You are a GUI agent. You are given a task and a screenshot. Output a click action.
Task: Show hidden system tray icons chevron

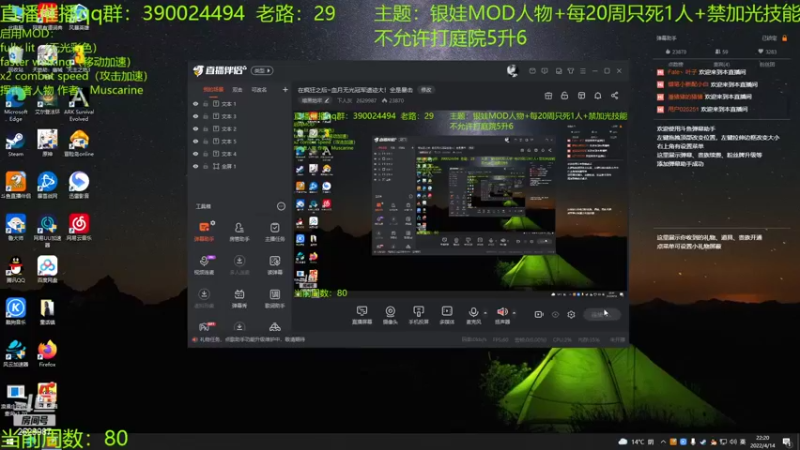click(663, 442)
